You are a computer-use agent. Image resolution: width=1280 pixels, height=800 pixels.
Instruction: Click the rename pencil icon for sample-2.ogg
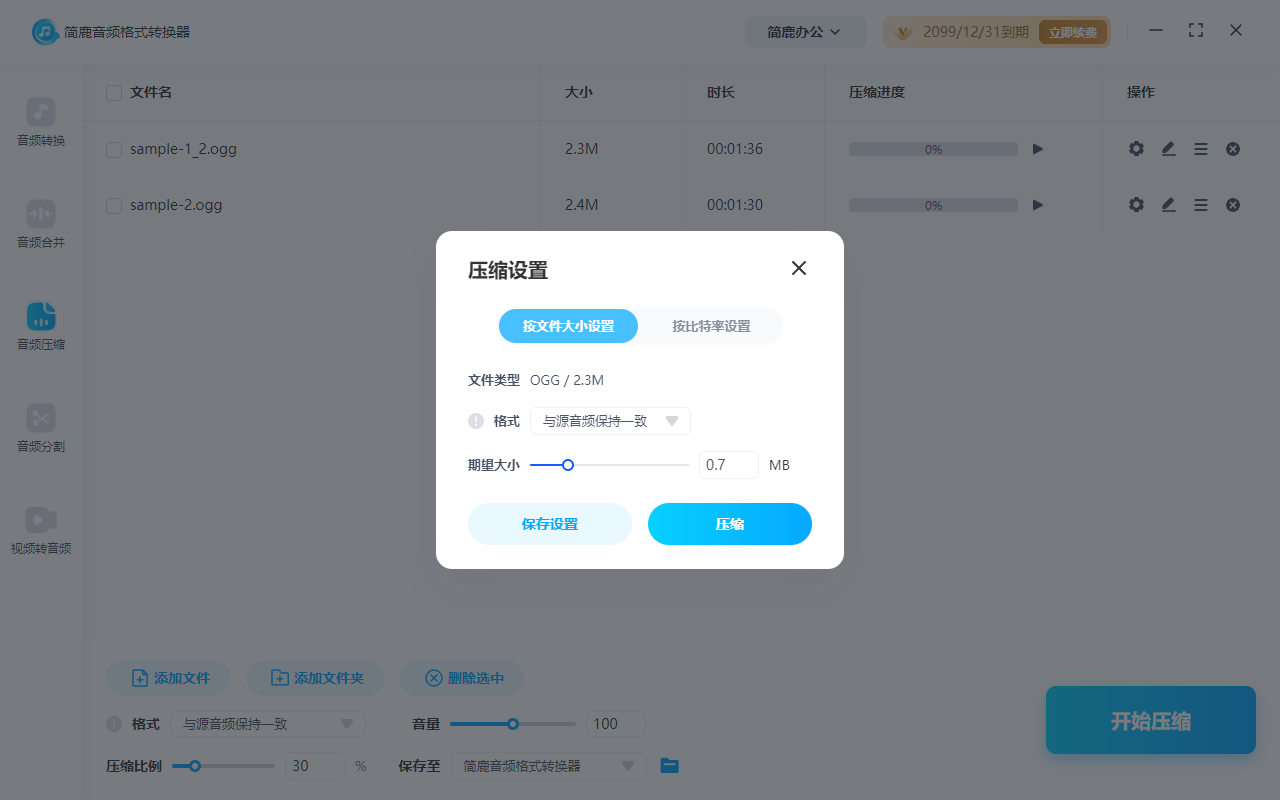(x=1168, y=204)
